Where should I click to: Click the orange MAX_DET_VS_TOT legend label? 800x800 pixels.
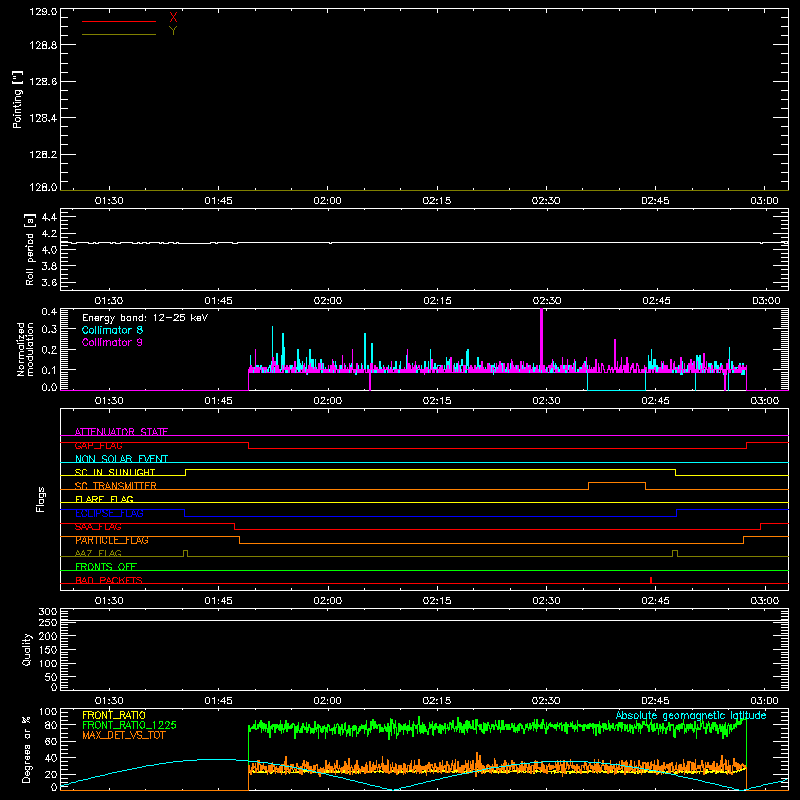pyautogui.click(x=124, y=735)
